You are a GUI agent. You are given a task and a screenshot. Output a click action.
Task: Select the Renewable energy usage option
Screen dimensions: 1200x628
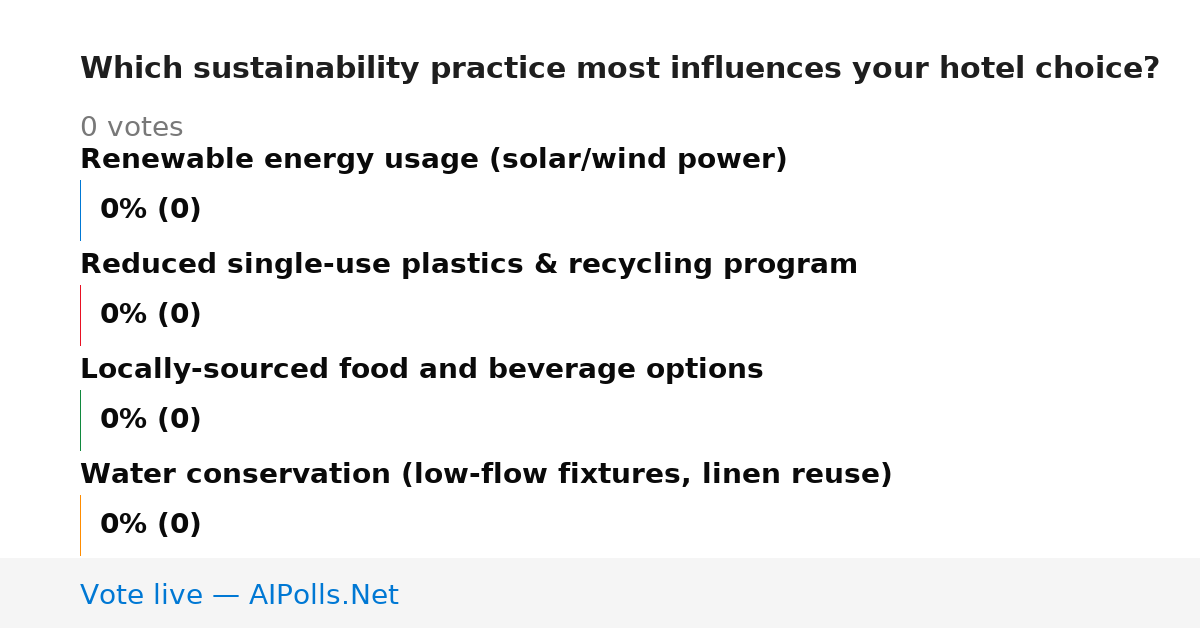tap(433, 160)
